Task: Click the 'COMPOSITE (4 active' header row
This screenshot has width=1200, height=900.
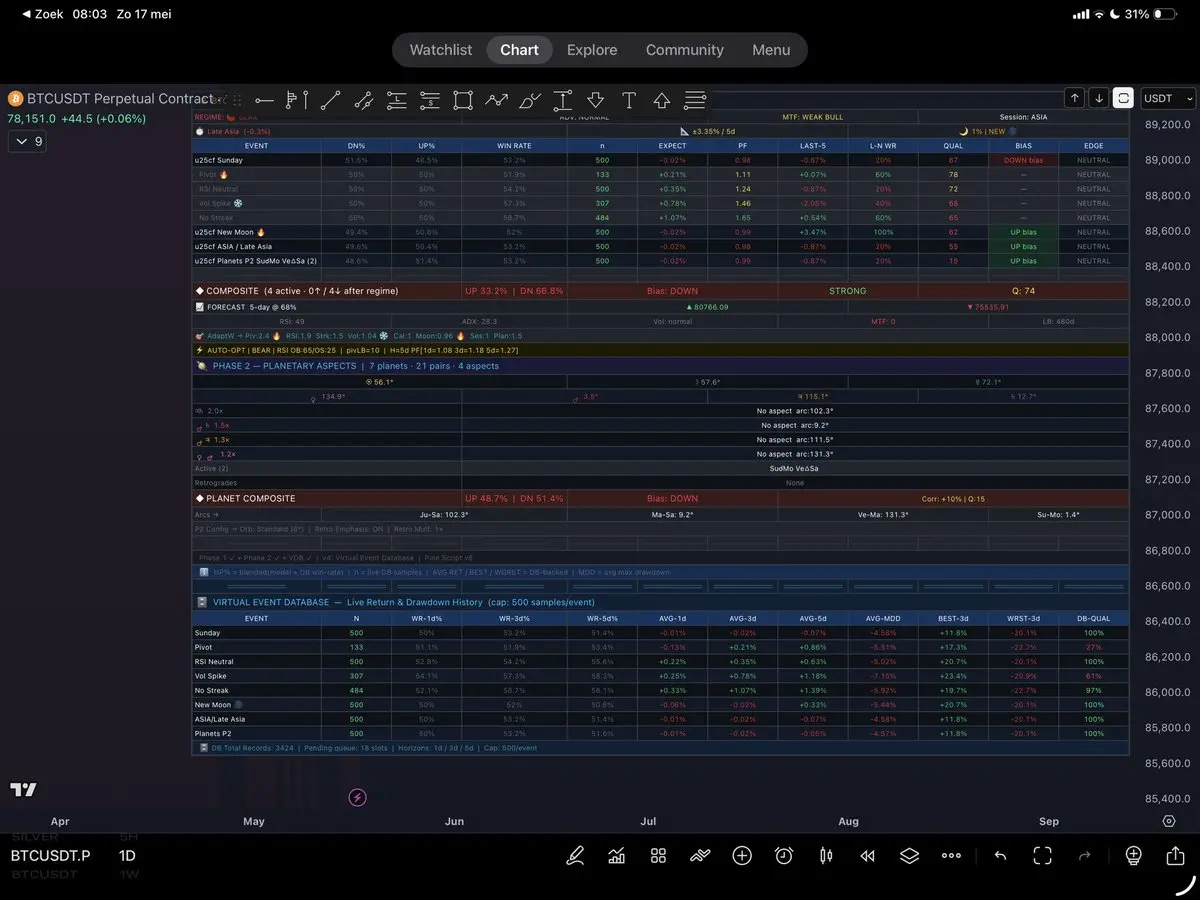Action: click(660, 291)
